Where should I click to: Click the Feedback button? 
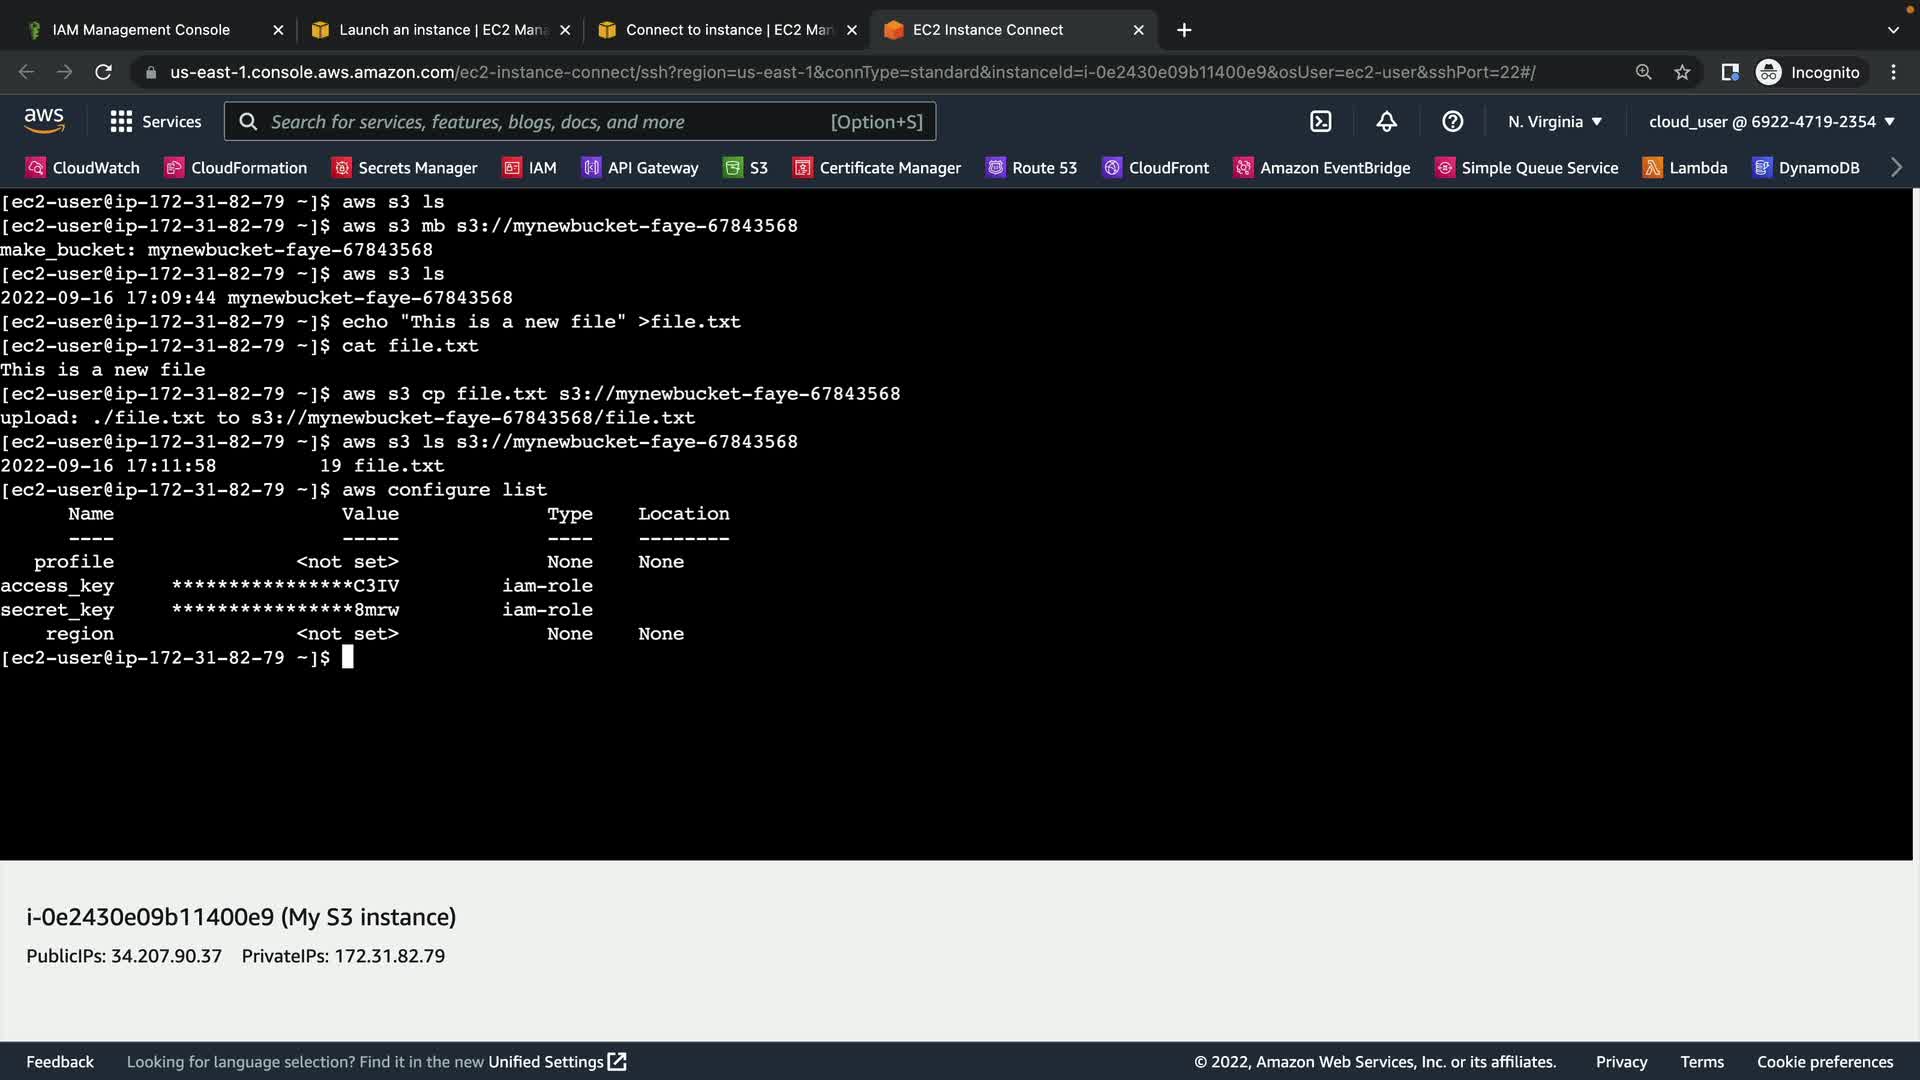coord(60,1062)
